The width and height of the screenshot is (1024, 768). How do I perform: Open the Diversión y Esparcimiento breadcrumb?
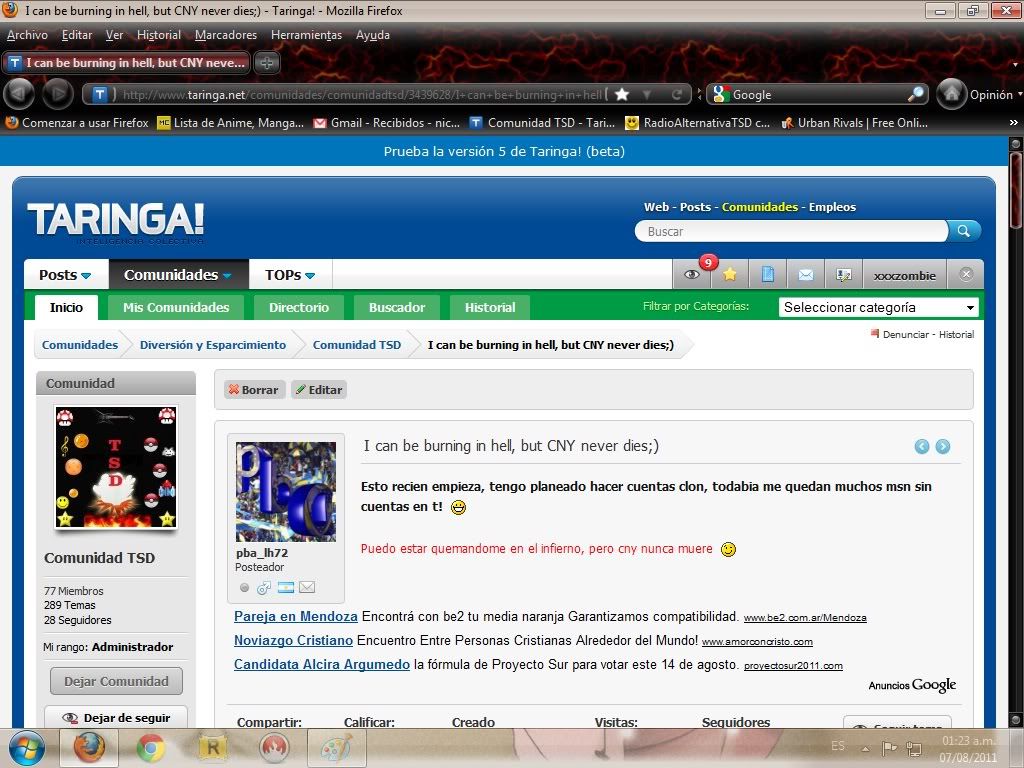point(213,345)
